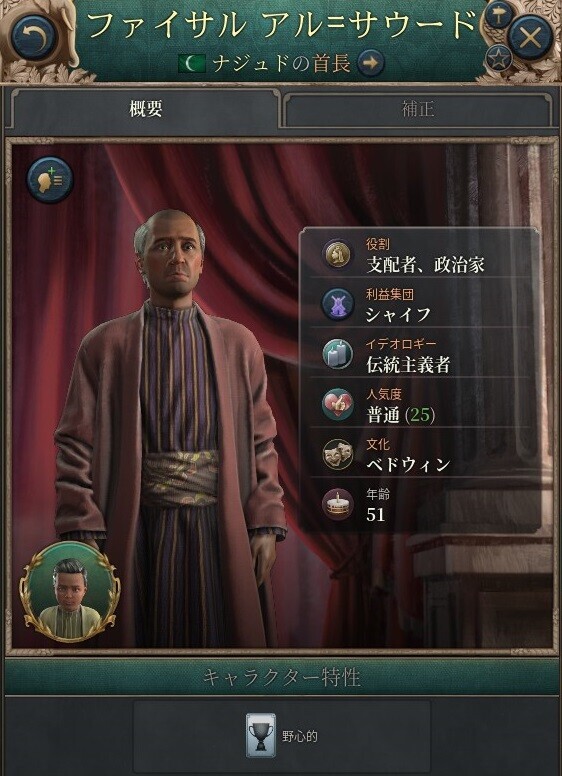The width and height of the screenshot is (562, 776).
Task: Go to Najd country via arrow button
Action: tap(371, 63)
